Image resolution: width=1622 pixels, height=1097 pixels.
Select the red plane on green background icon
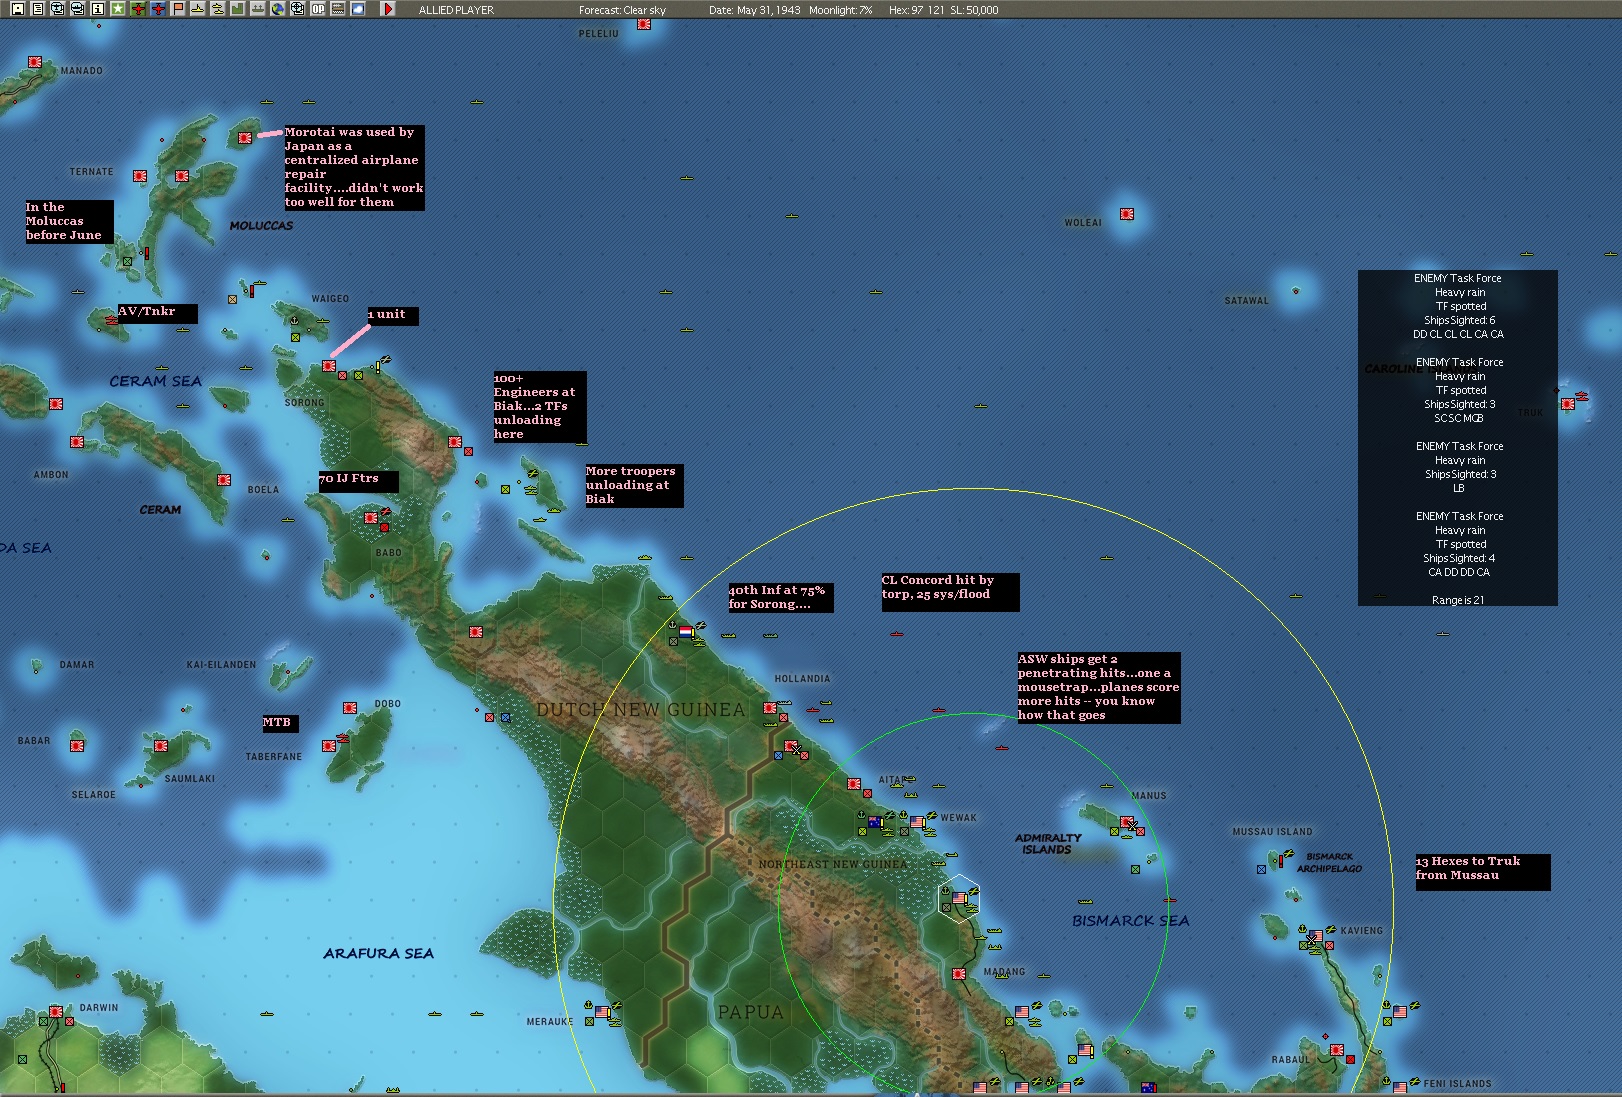pos(138,9)
